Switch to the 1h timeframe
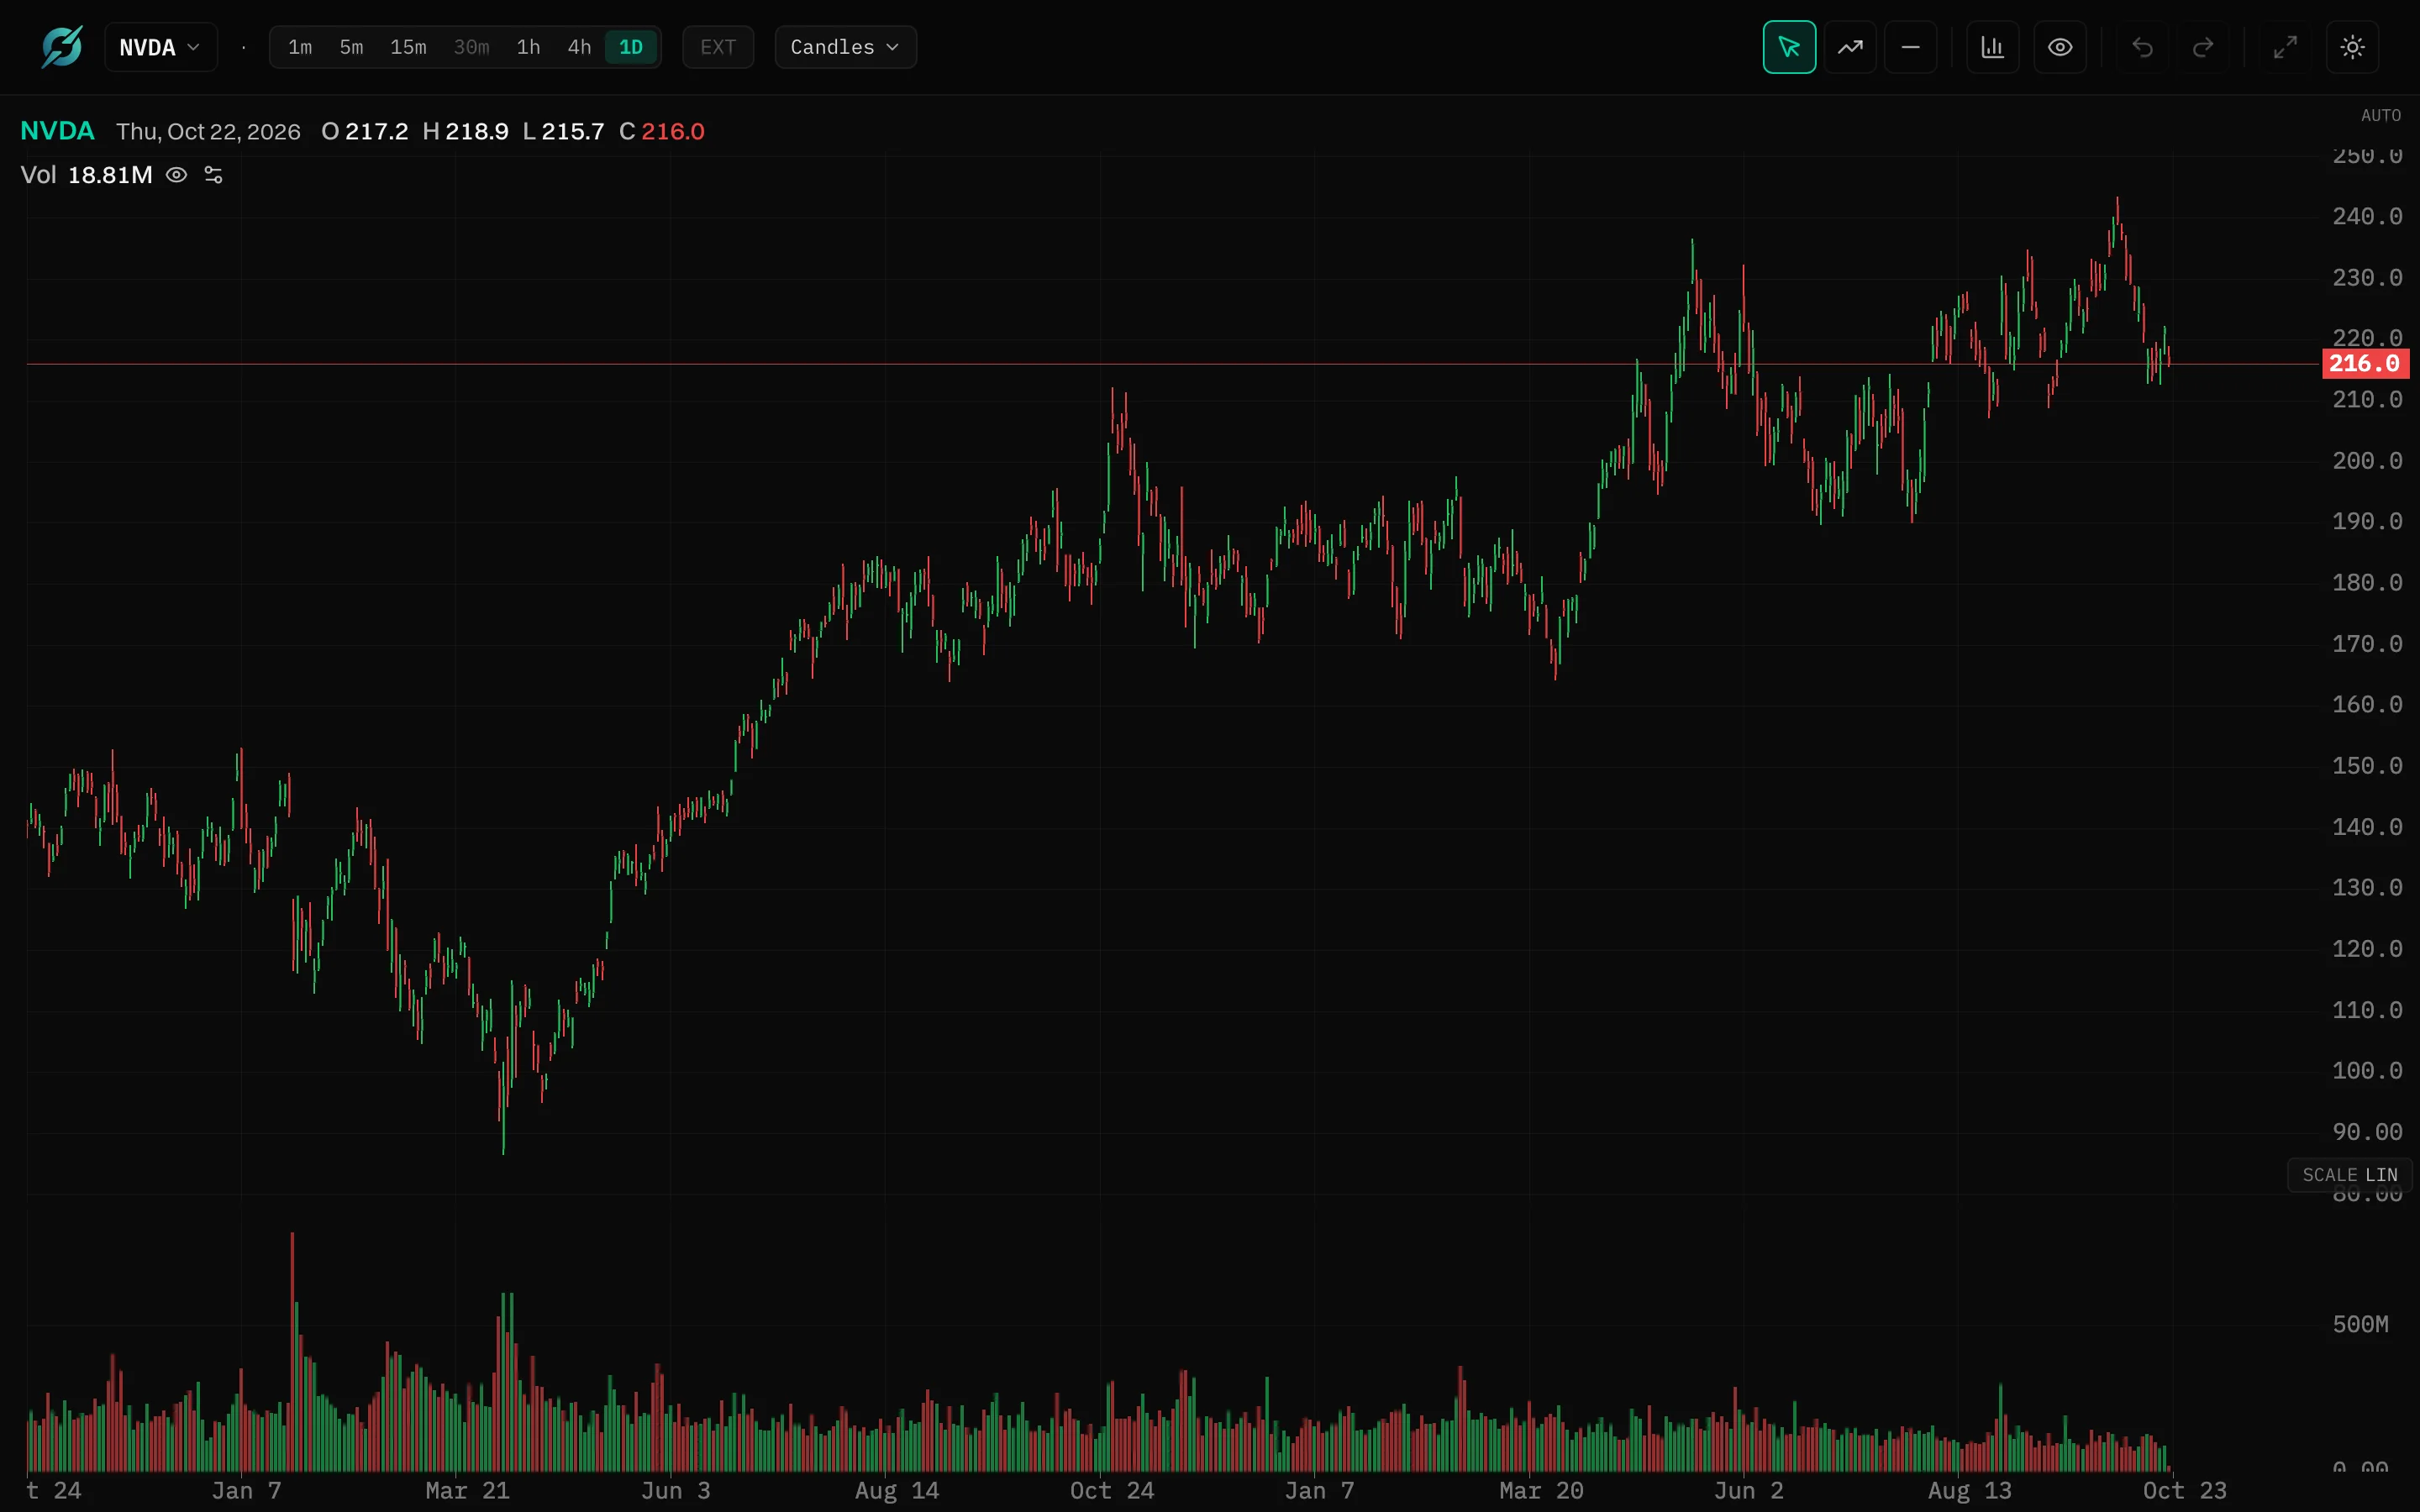2420x1512 pixels. [528, 47]
